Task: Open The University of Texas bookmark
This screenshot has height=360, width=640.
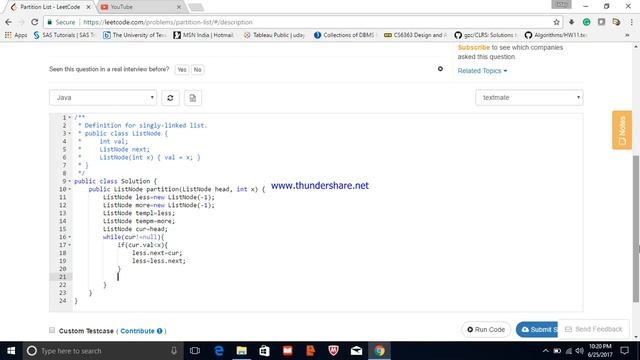Action: coord(135,35)
